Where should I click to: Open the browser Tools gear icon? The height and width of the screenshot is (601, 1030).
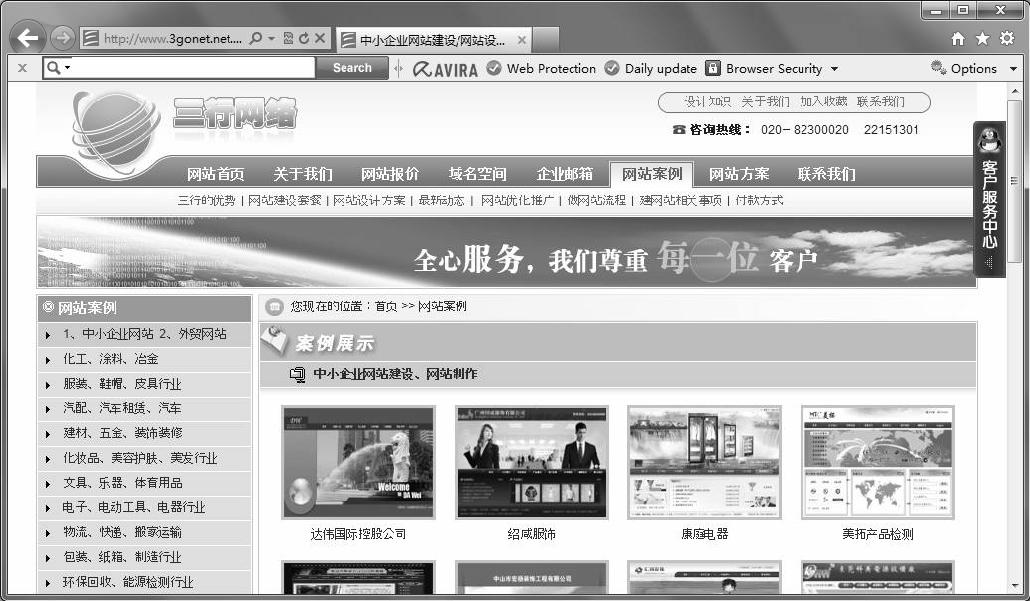click(x=1006, y=38)
